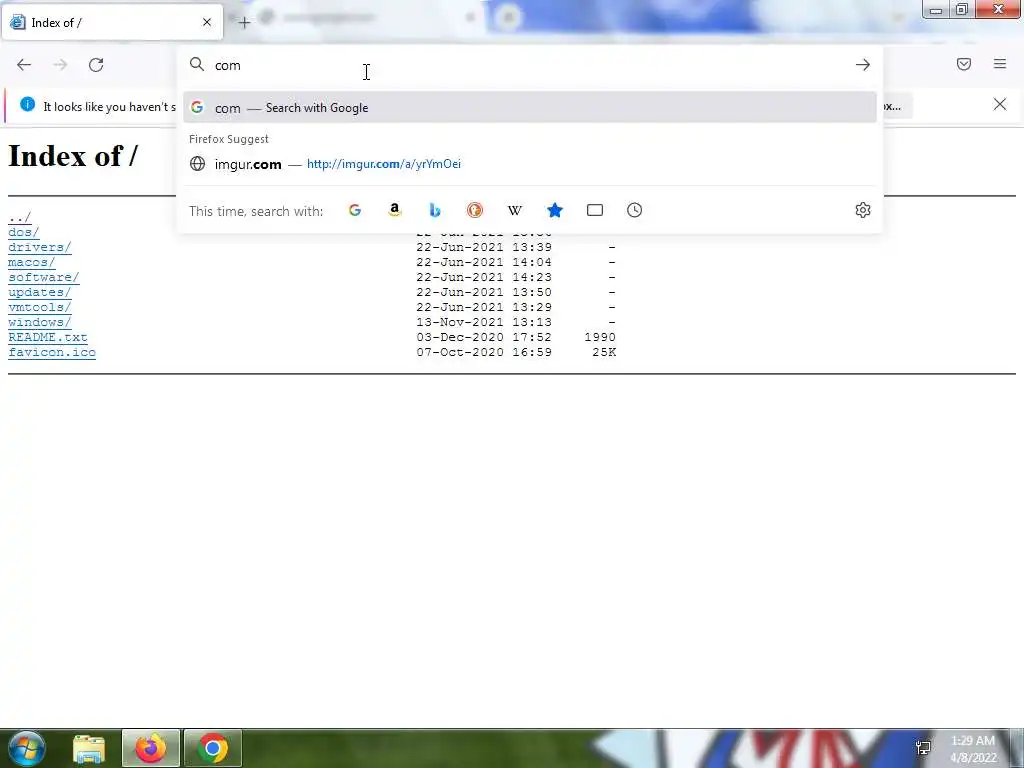
Task: Select the size '25K' of favicon.ico
Action: coord(604,353)
